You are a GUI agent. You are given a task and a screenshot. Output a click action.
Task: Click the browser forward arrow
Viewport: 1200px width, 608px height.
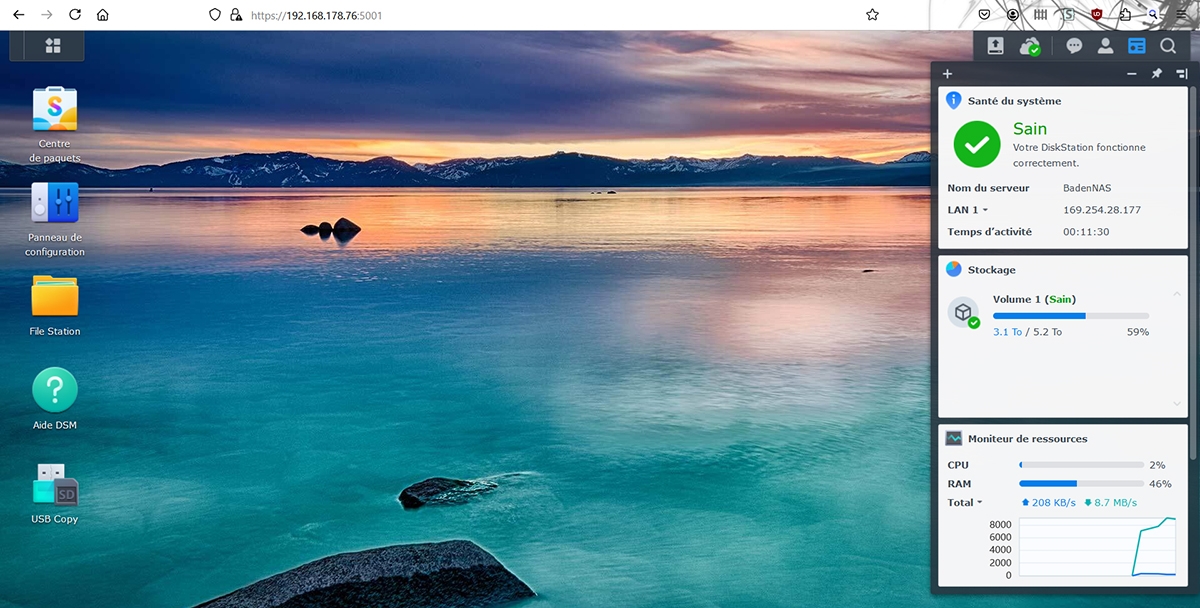46,15
